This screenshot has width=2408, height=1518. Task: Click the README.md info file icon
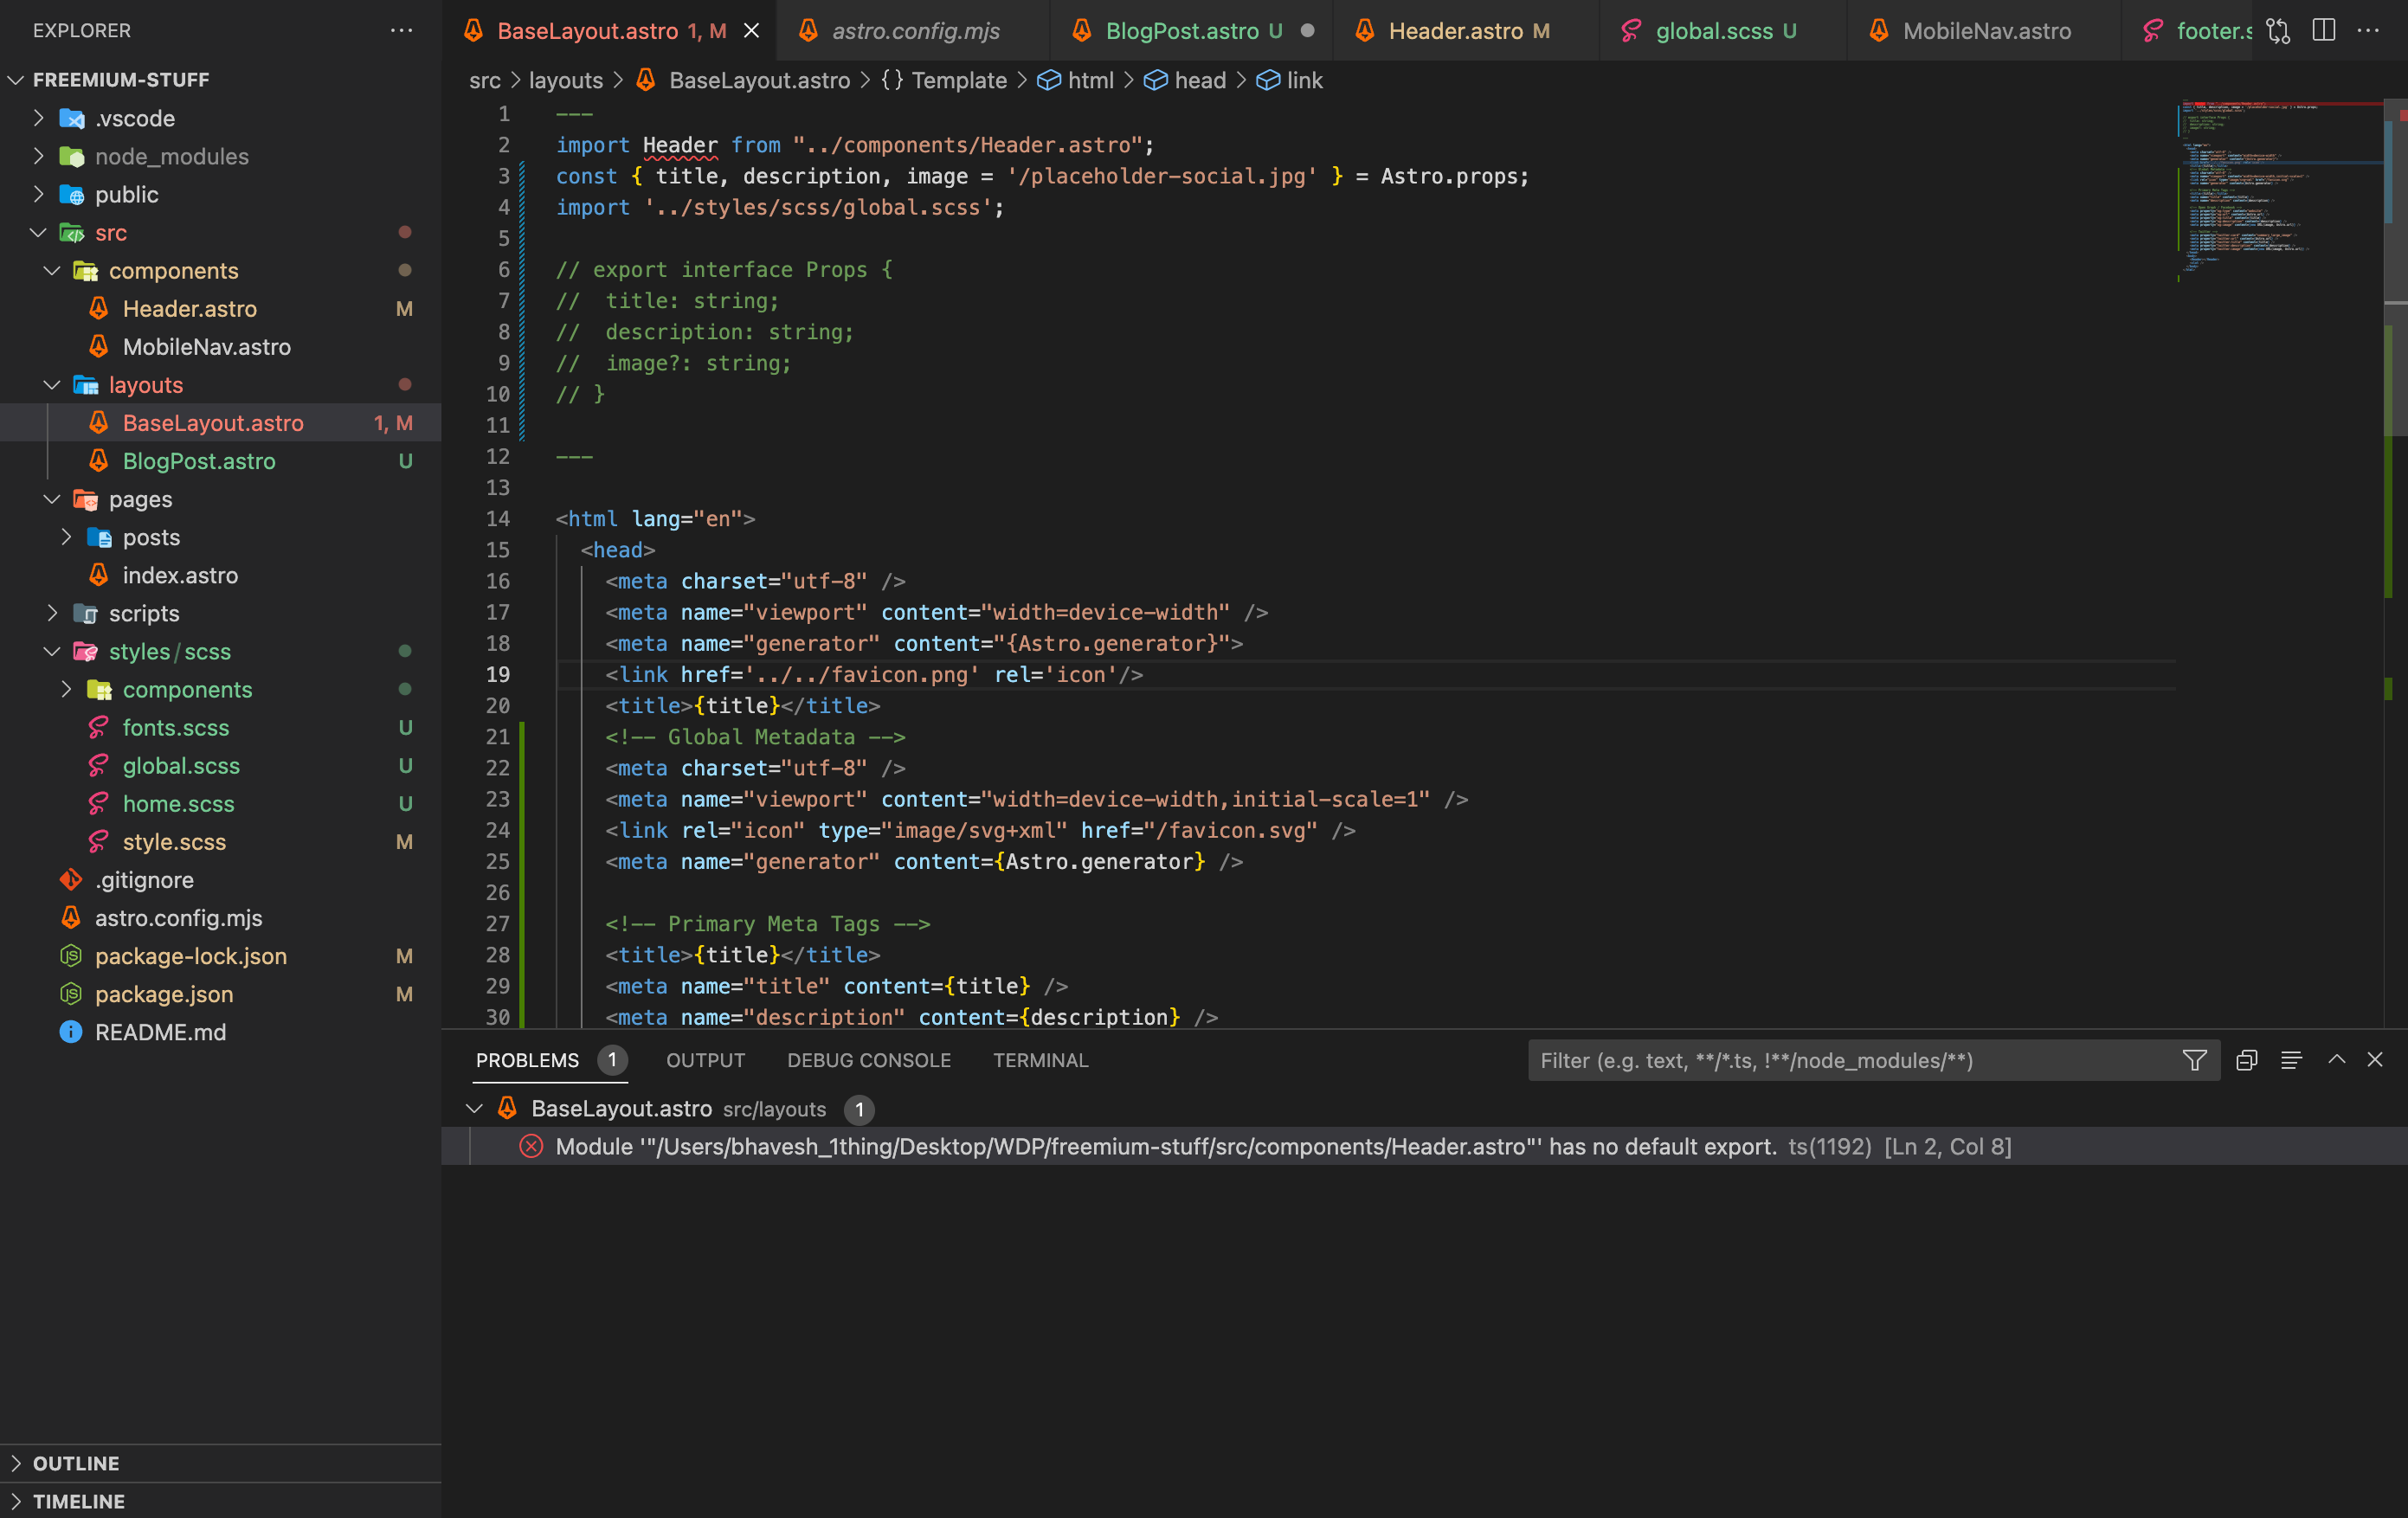coord(71,1032)
